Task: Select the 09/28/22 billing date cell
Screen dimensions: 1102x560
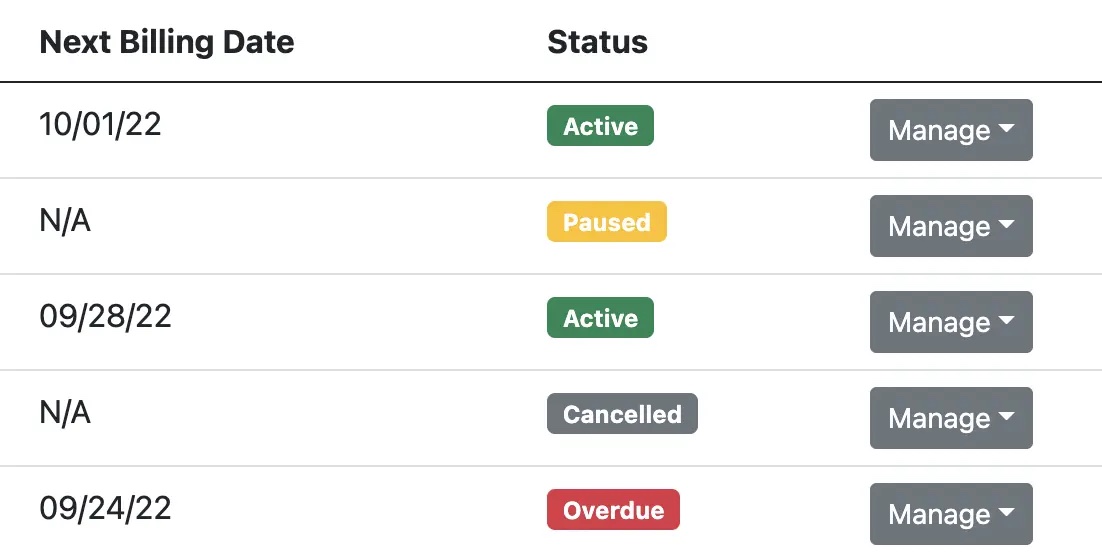Action: (105, 317)
